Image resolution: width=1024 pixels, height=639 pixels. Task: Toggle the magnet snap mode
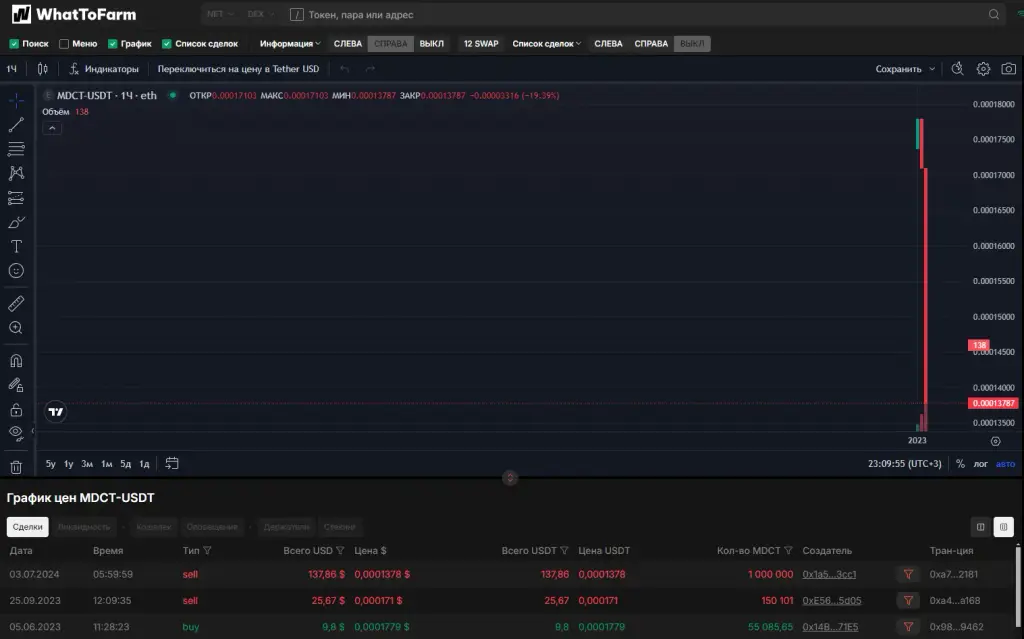click(x=16, y=361)
